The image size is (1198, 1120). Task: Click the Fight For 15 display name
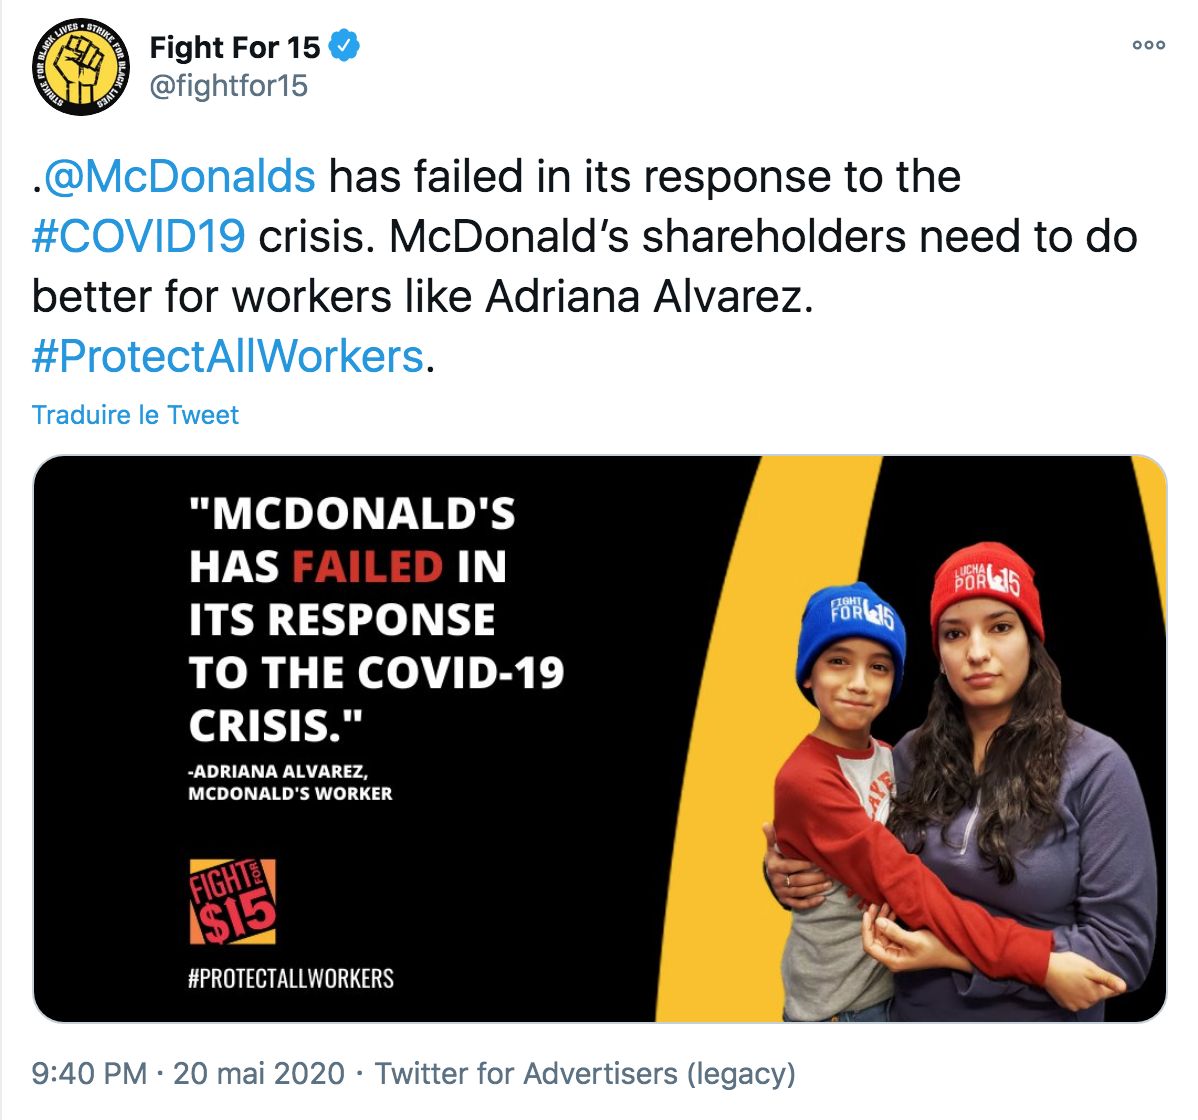click(x=235, y=47)
